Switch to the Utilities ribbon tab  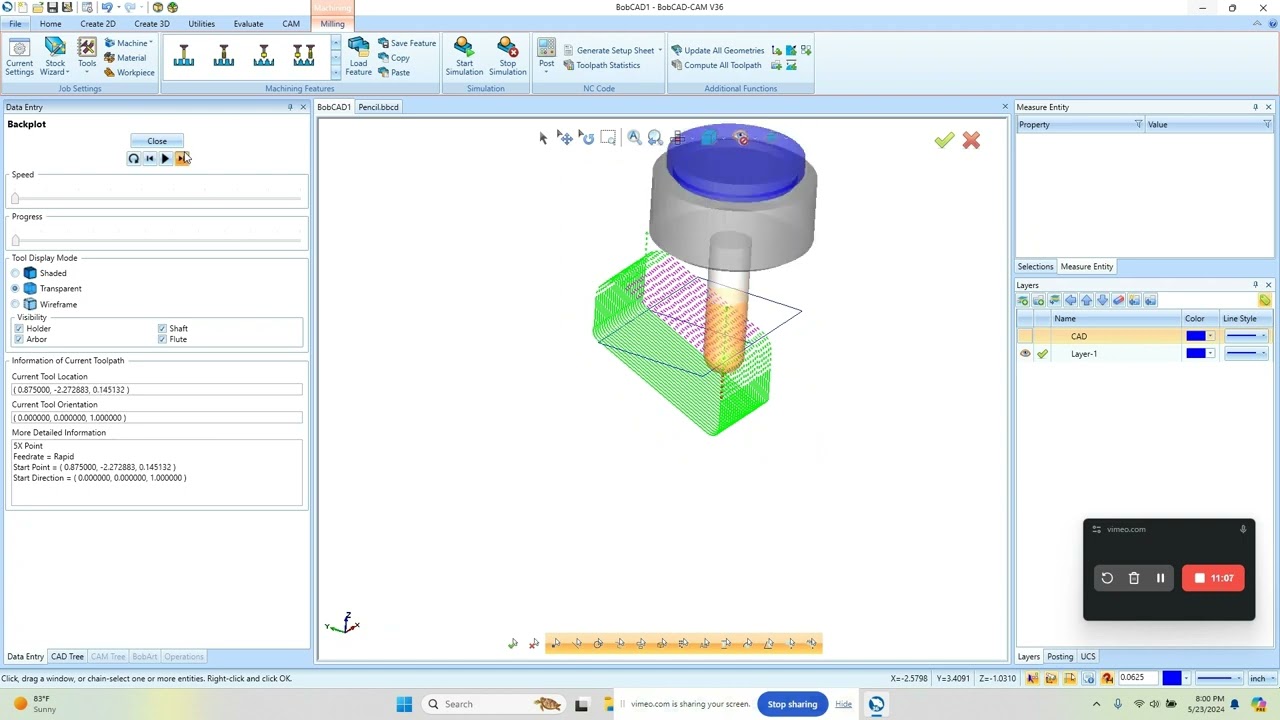201,24
